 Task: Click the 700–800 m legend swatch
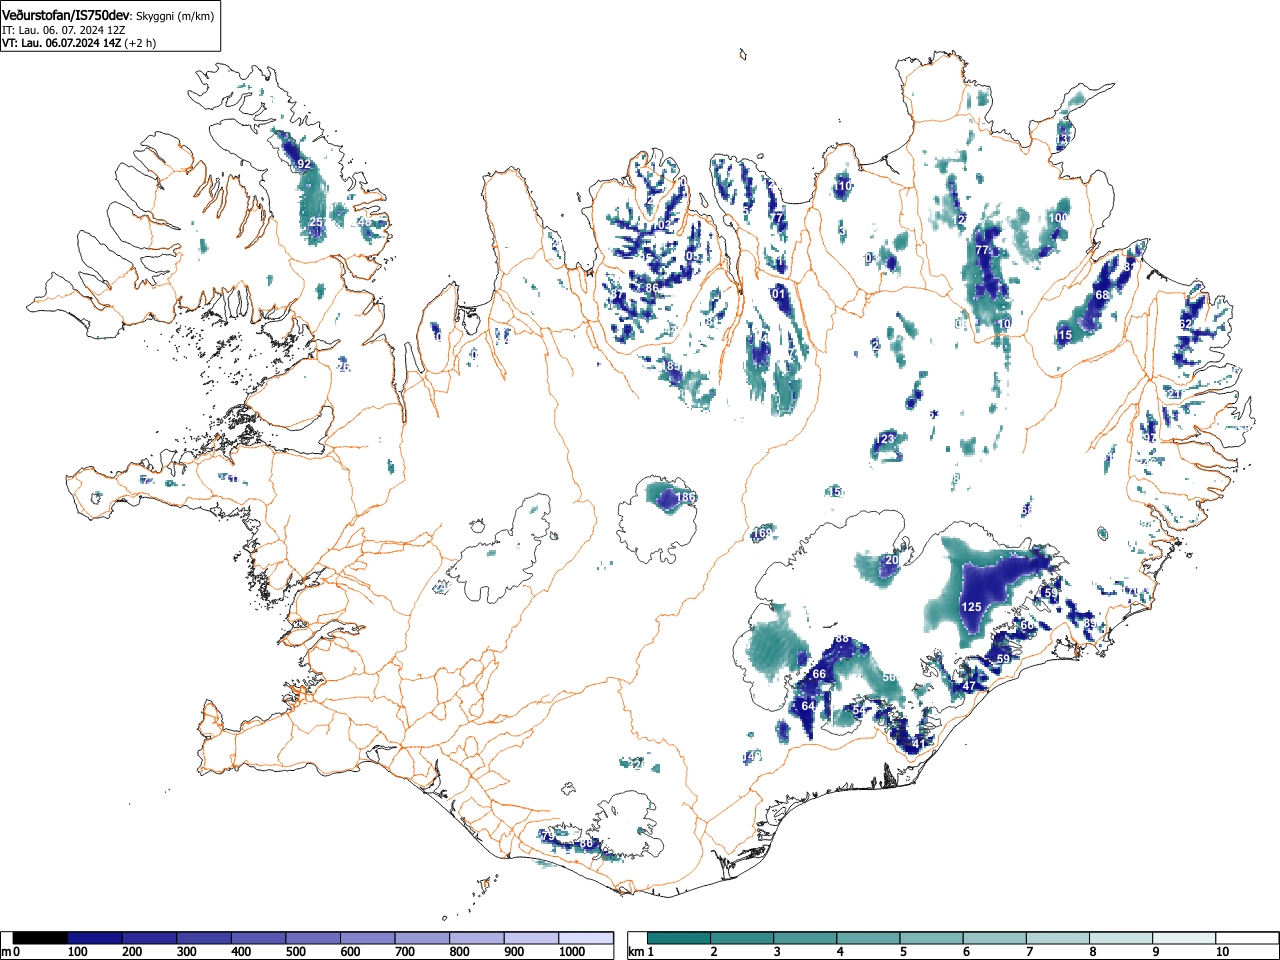[422, 938]
